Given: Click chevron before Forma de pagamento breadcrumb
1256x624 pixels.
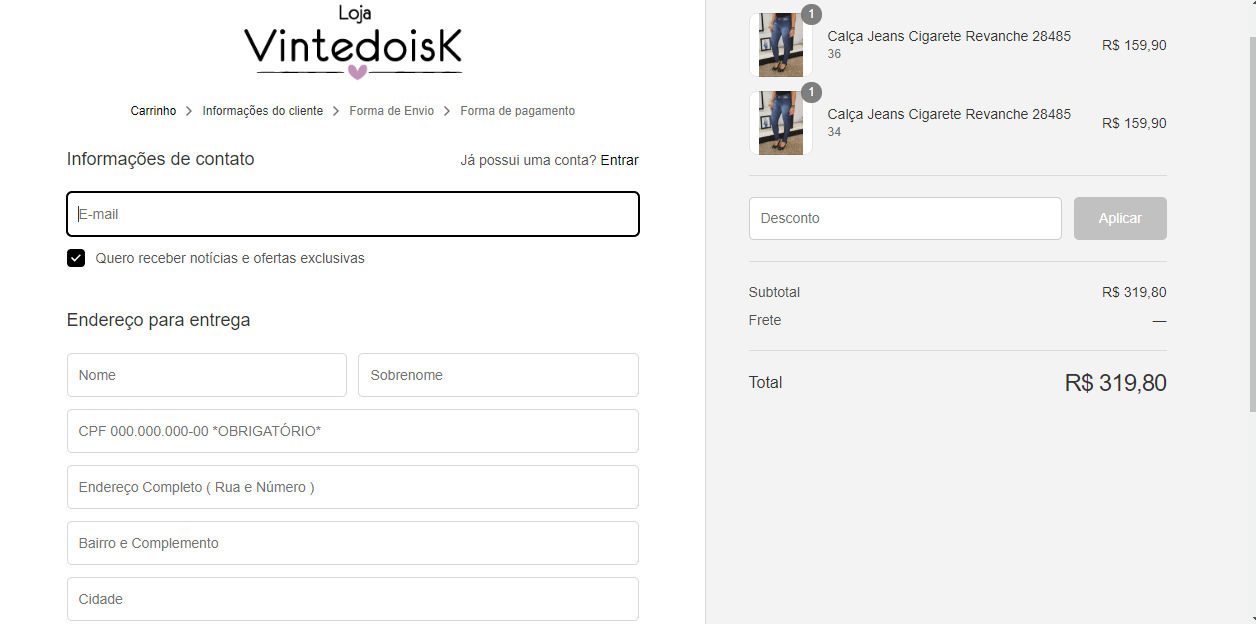Looking at the screenshot, I should [447, 111].
